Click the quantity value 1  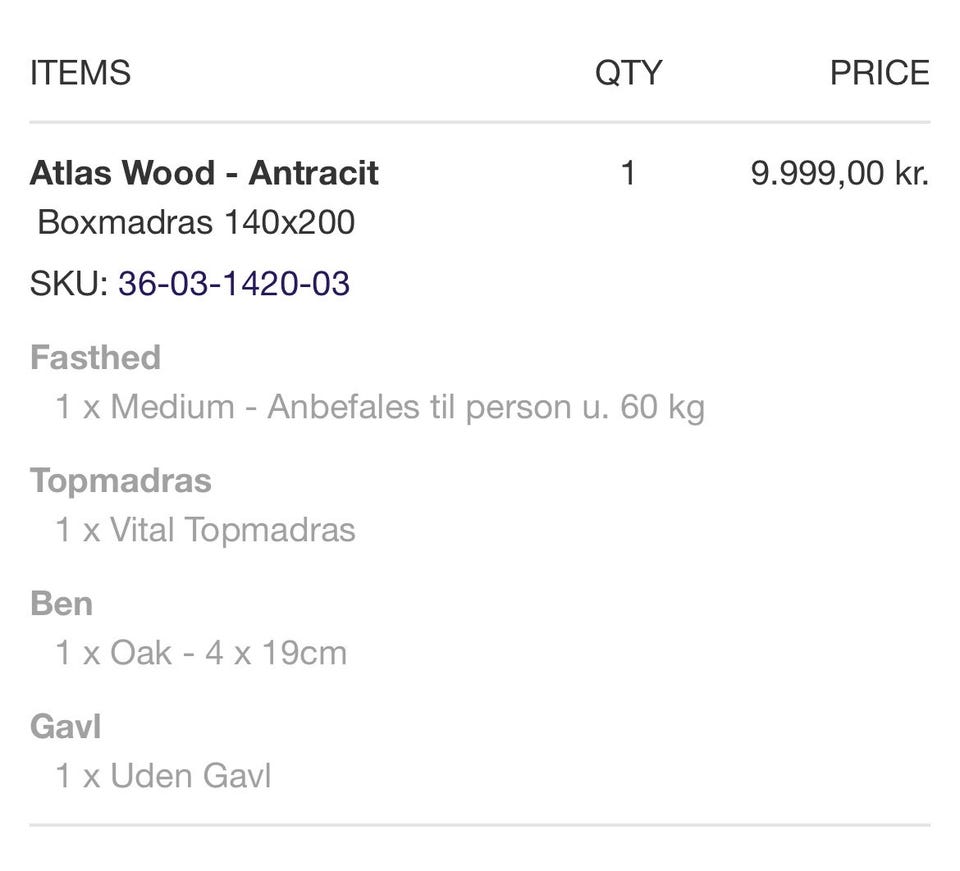628,173
